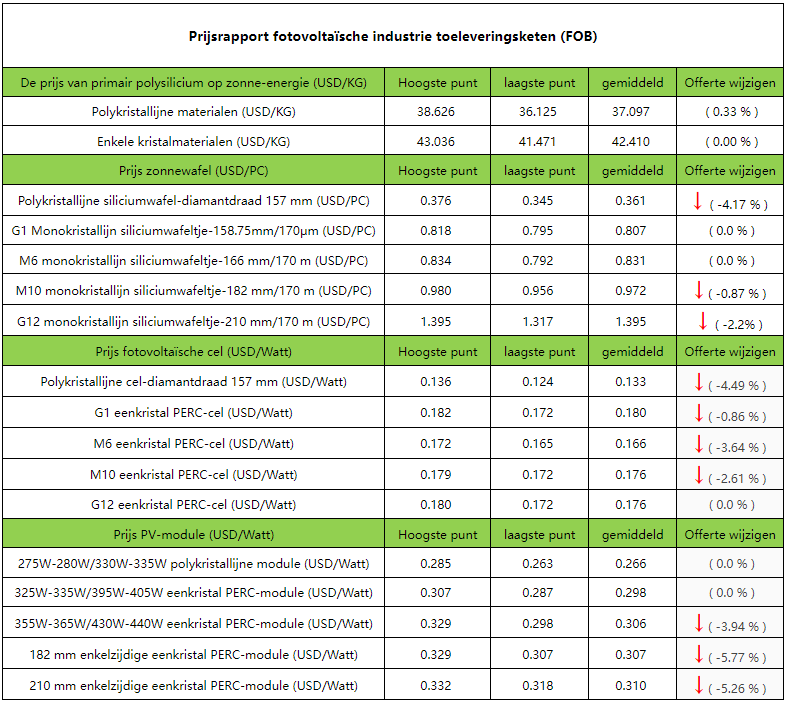Click 'M10 monokristallijn siliciumwafeltje-182 mm/170 m' label
The height and width of the screenshot is (703, 789).
pos(194,291)
